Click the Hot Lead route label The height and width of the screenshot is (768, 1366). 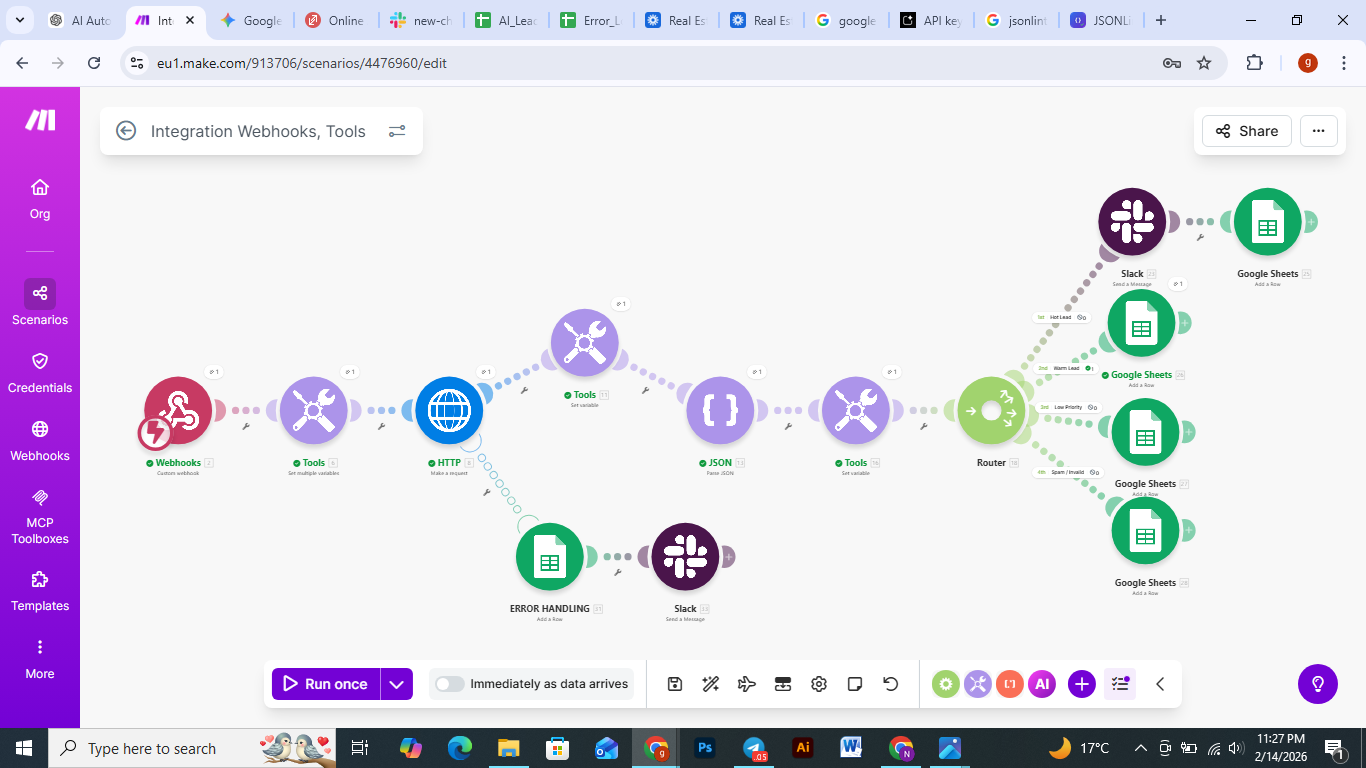pyautogui.click(x=1061, y=317)
